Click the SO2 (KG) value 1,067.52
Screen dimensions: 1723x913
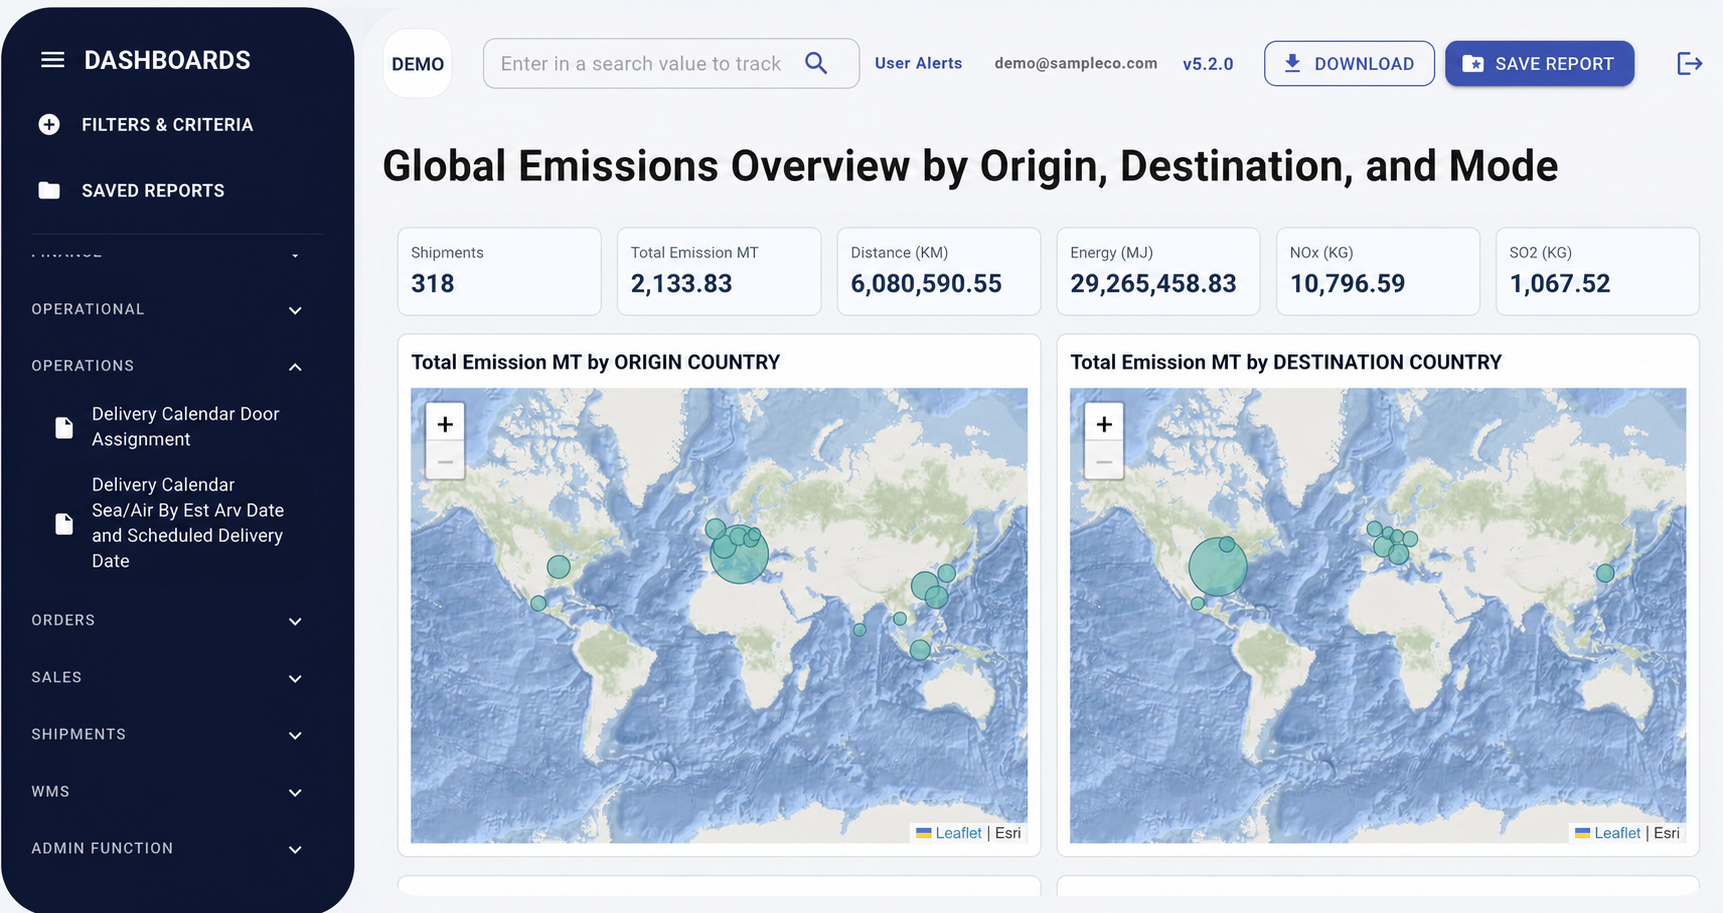(x=1560, y=284)
